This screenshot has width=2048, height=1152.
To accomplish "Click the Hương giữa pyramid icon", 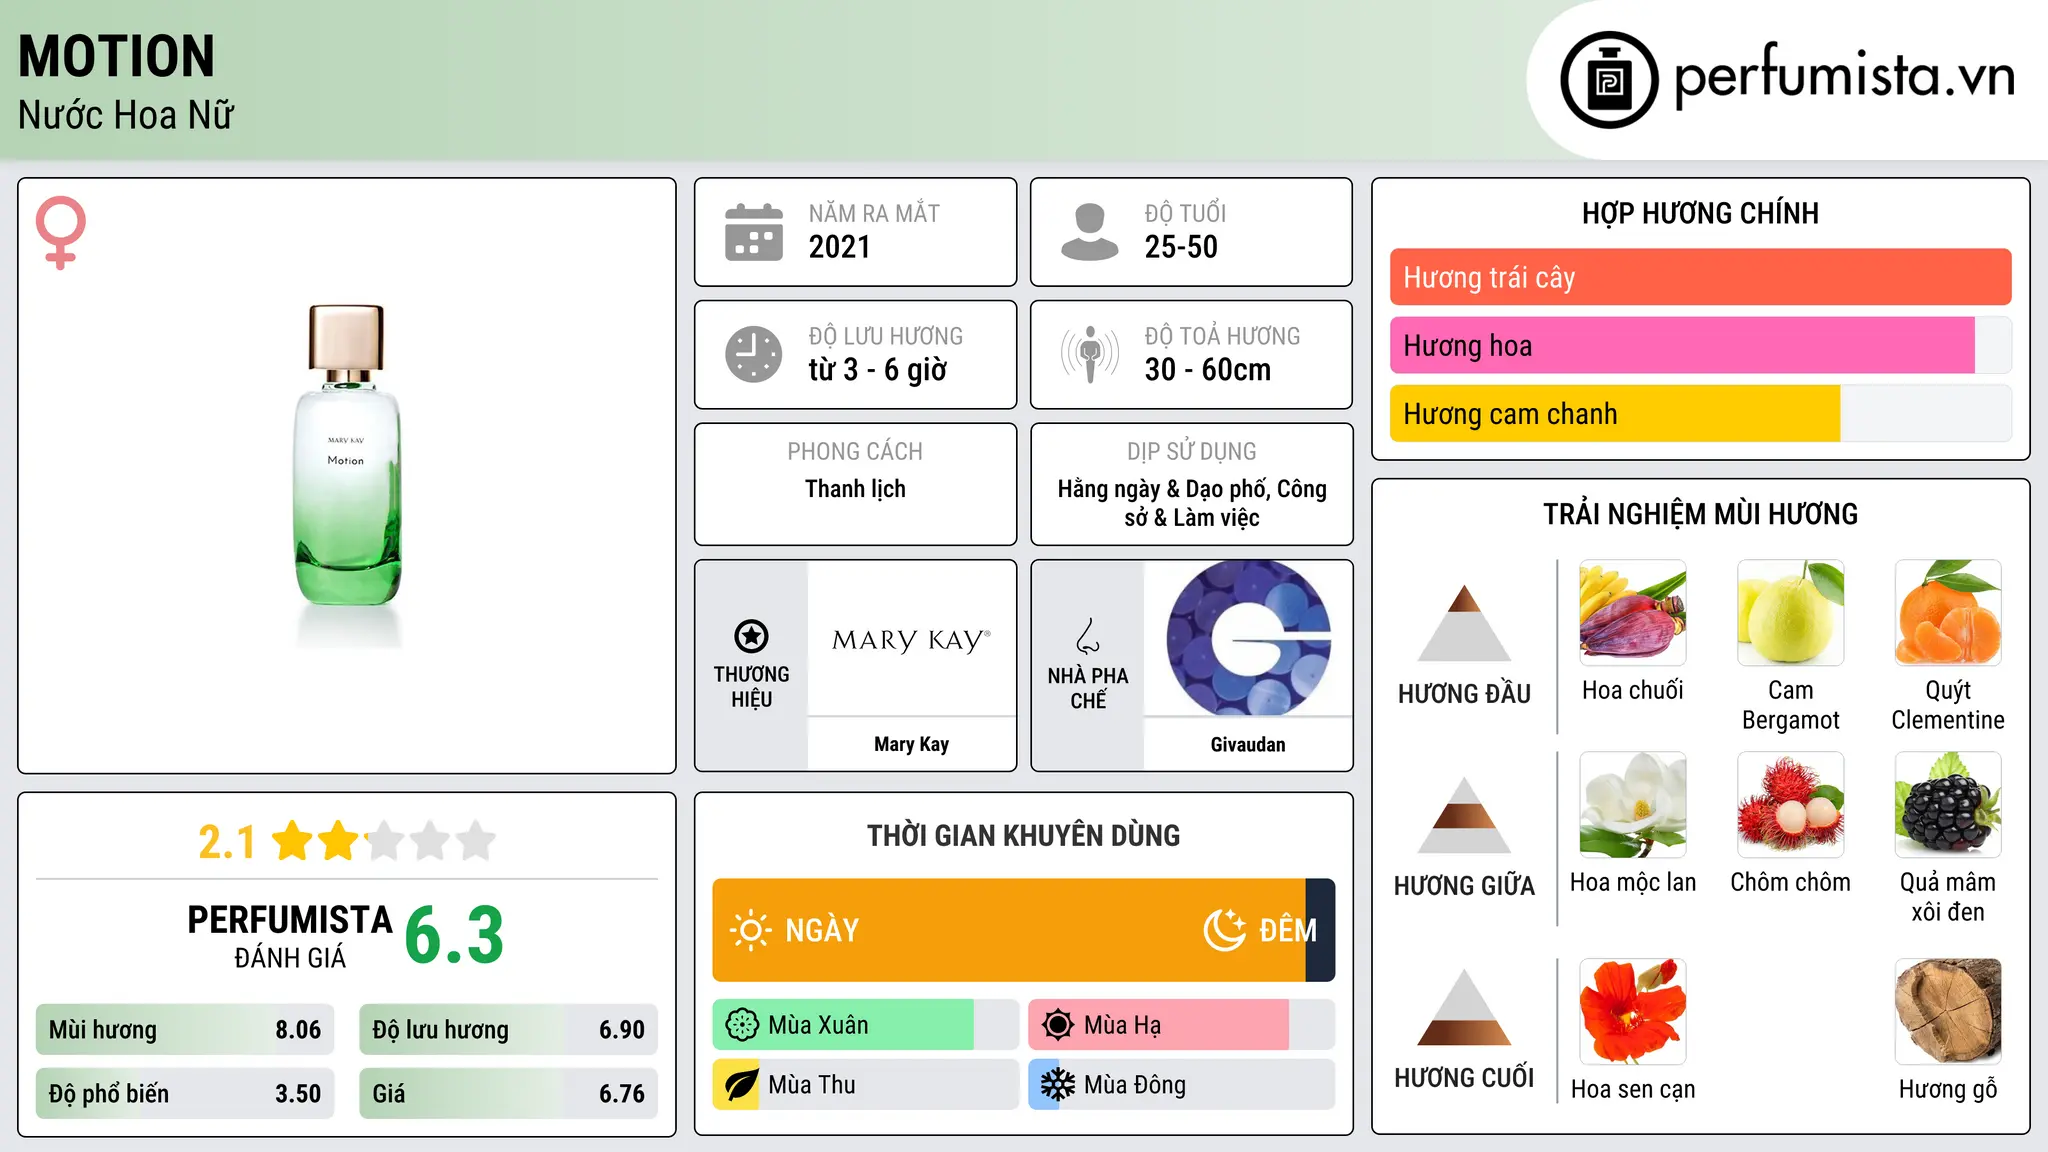I will point(1464,814).
